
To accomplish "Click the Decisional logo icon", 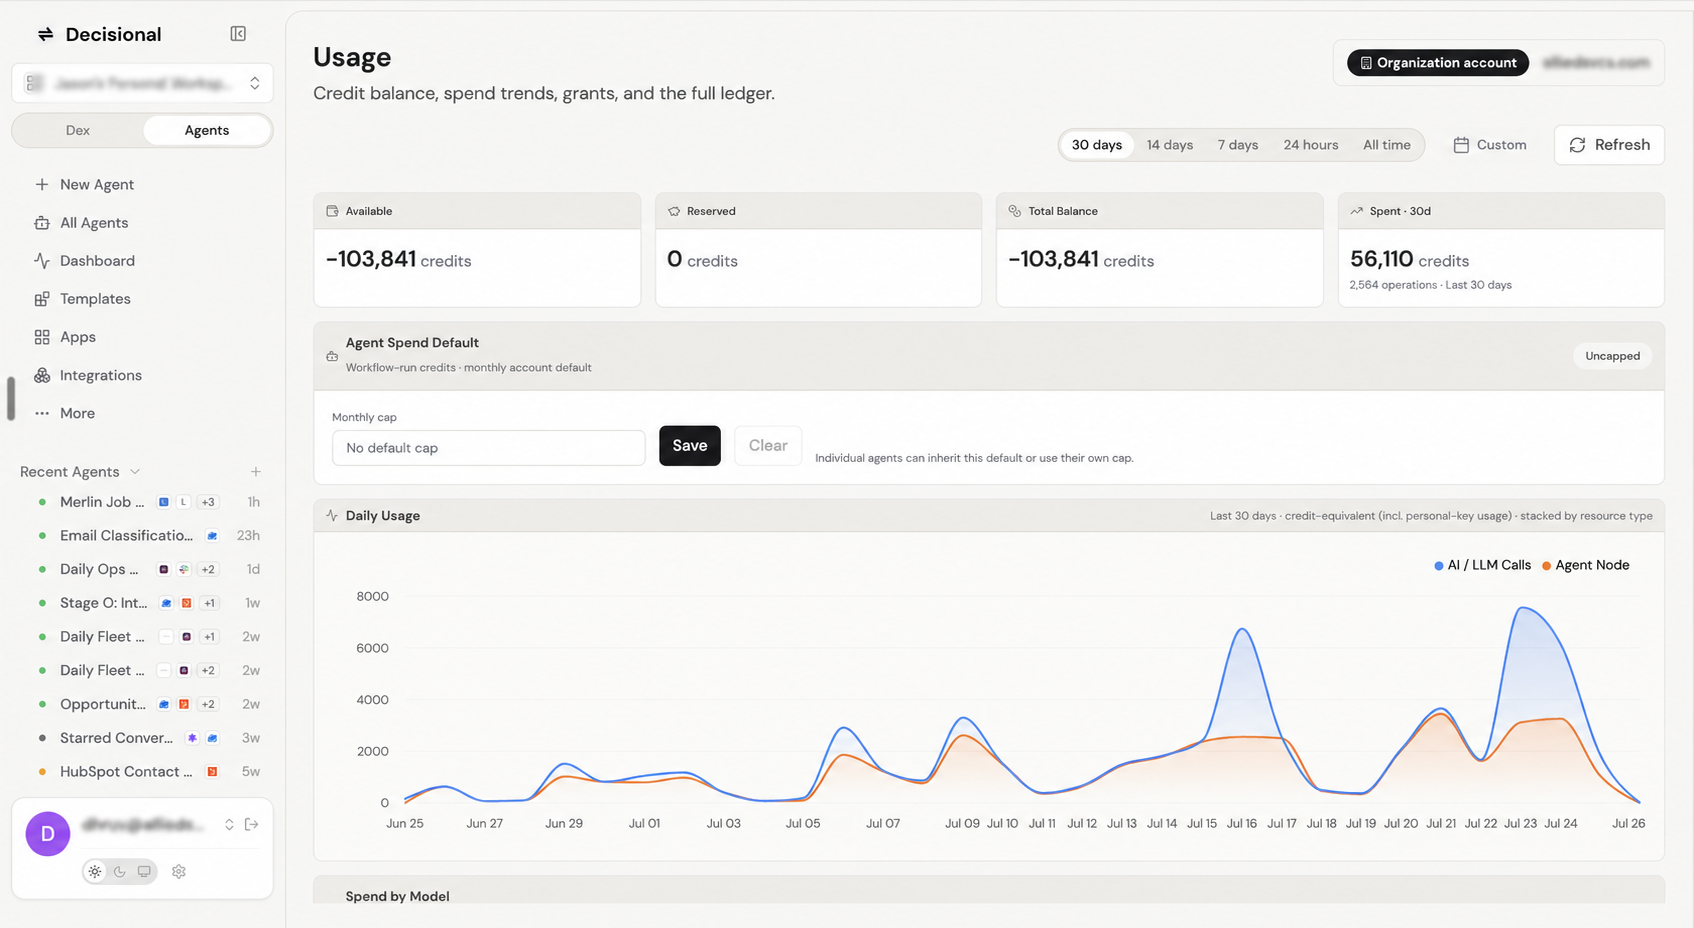I will coord(45,35).
